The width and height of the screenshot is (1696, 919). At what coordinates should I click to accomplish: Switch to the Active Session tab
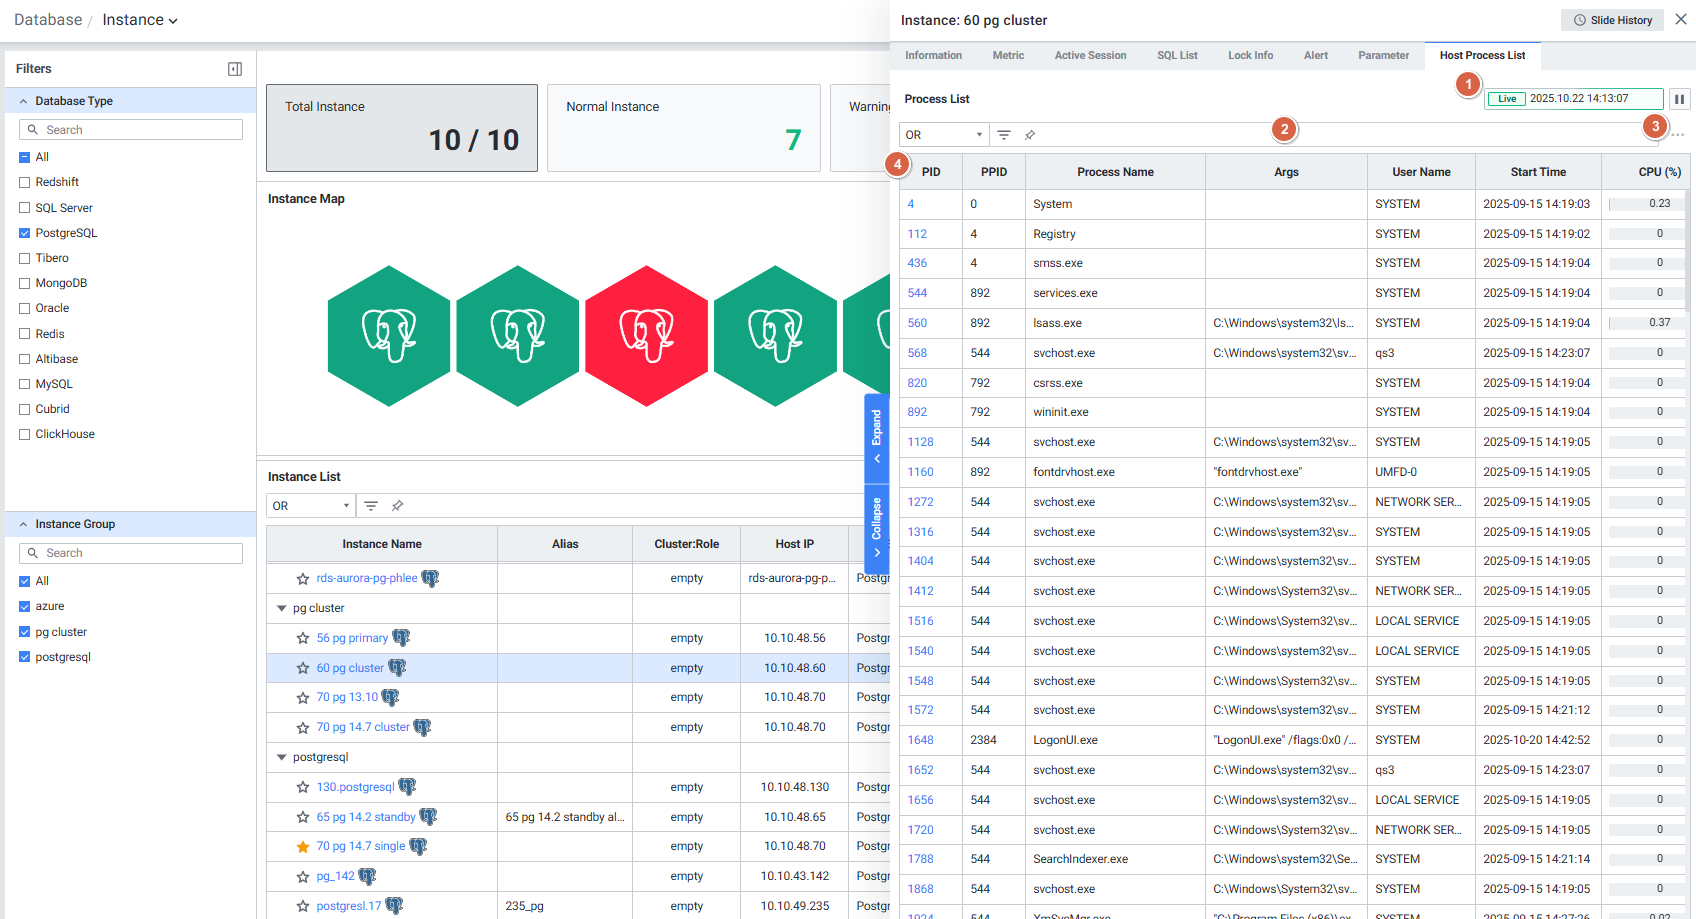(1090, 56)
